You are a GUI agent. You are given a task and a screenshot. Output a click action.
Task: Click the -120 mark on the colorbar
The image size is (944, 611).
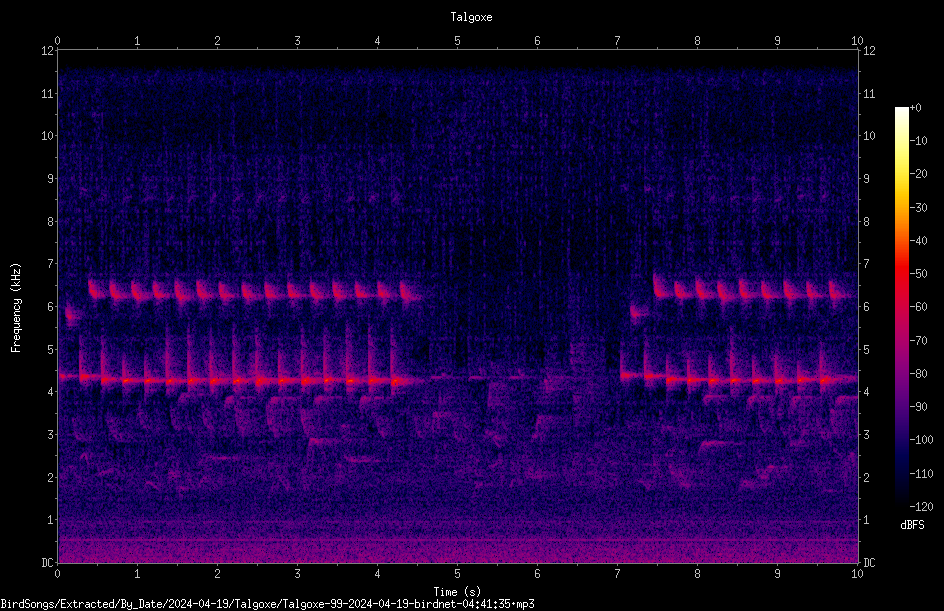coord(921,506)
